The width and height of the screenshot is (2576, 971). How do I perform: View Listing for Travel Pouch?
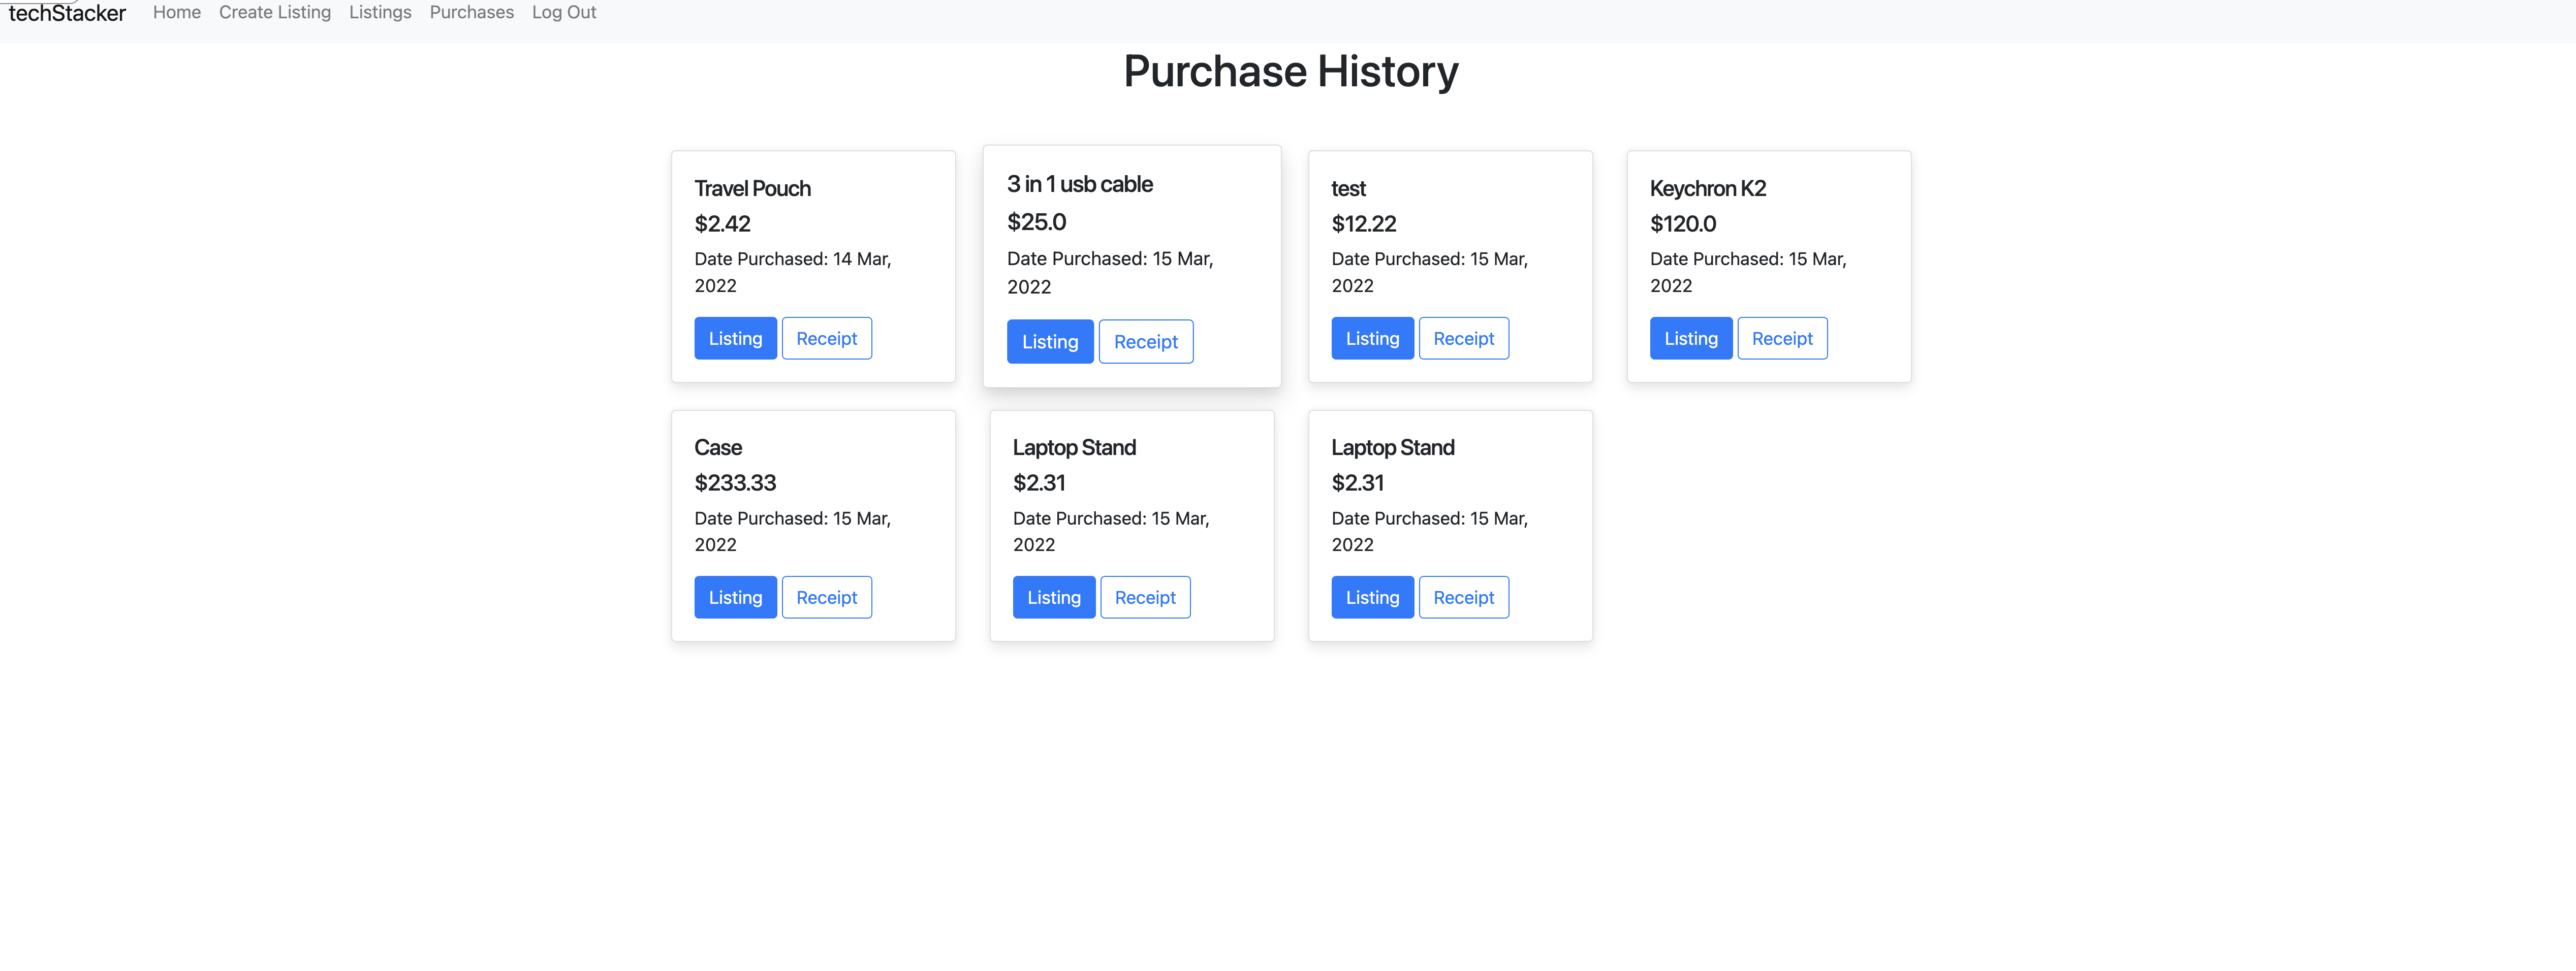tap(735, 338)
